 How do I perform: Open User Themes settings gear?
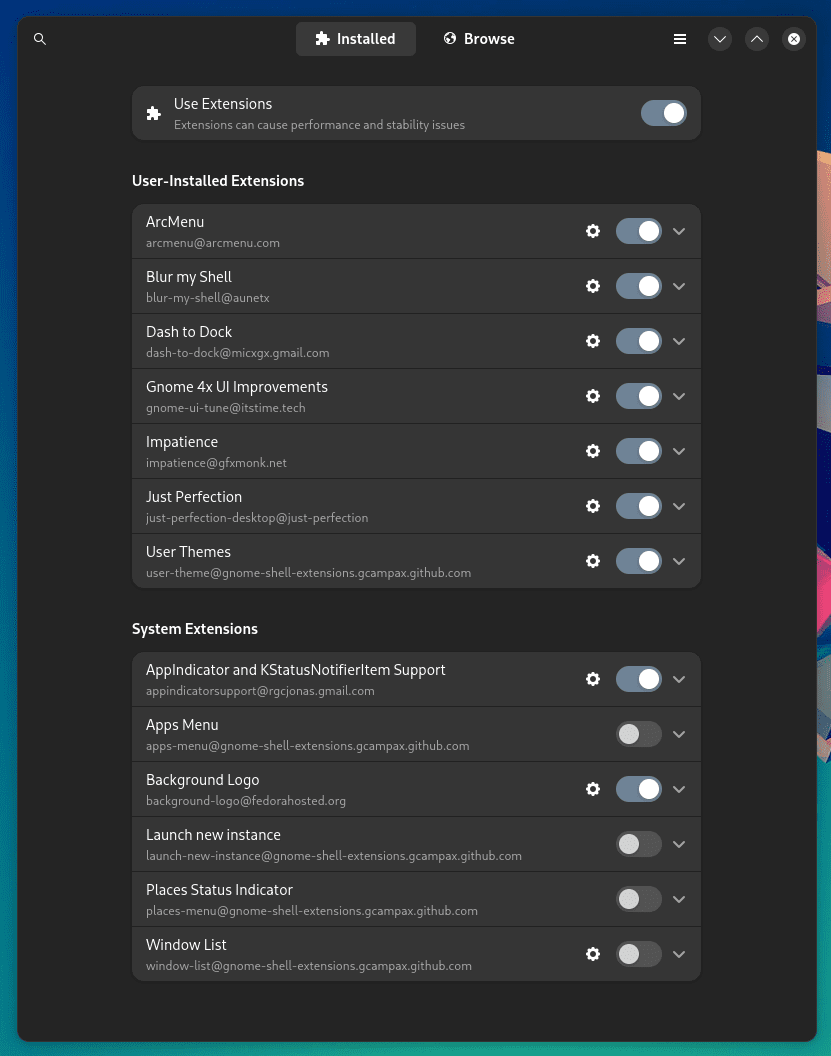coord(593,561)
